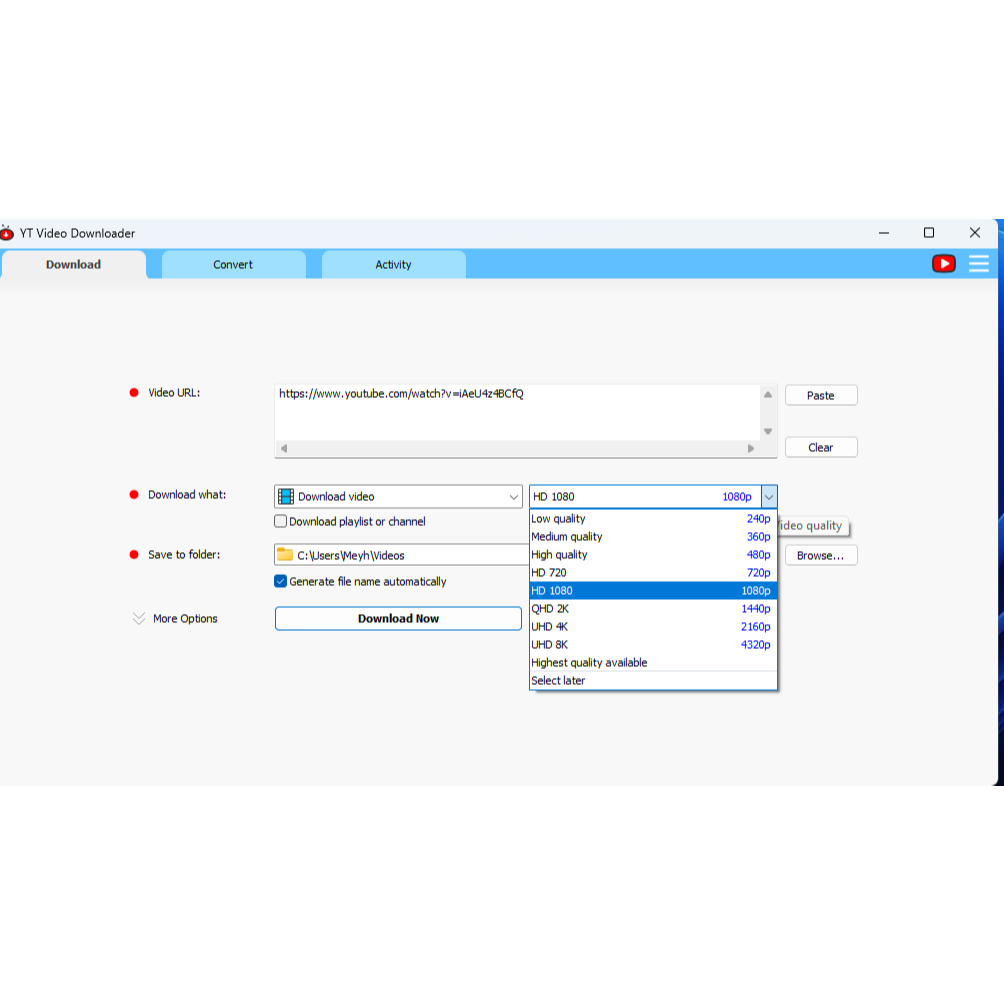Uncheck Generate file name automatically
The image size is (1004, 1004).
(281, 582)
